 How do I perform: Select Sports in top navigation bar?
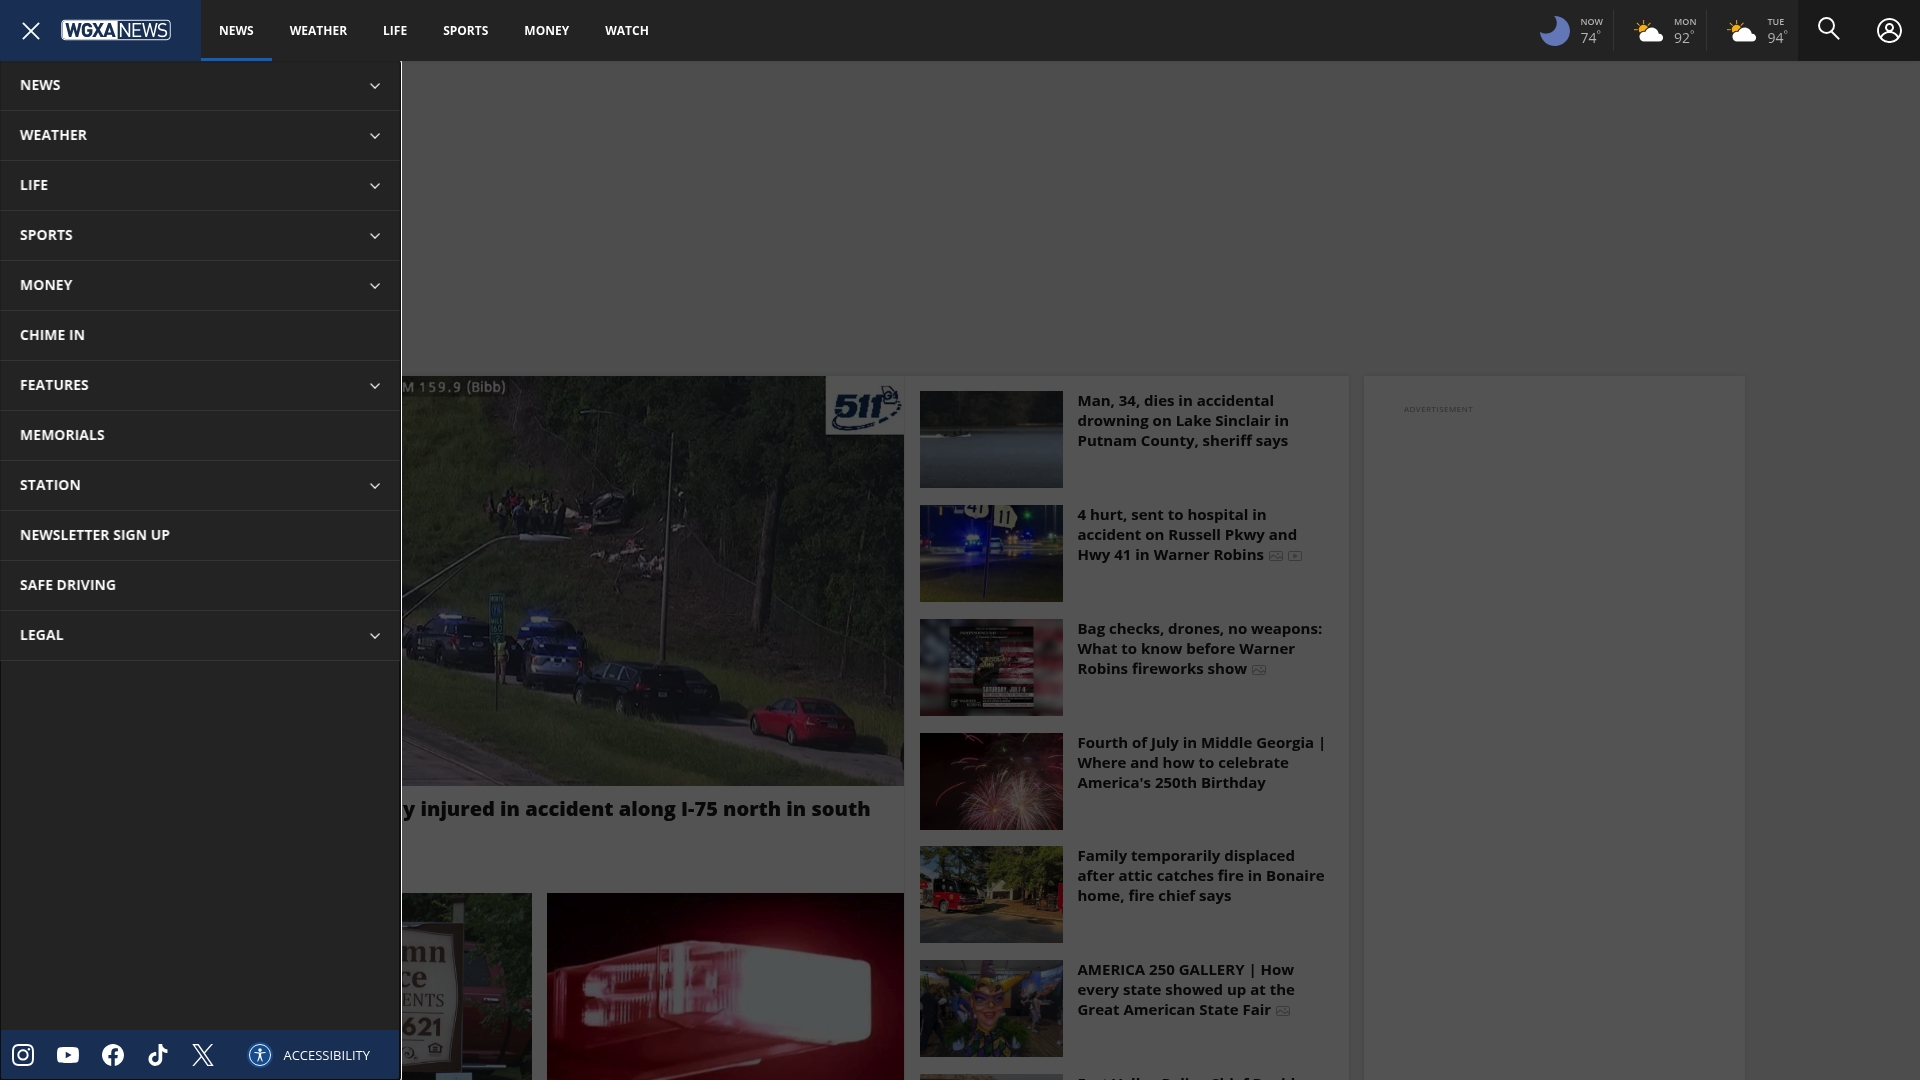click(466, 30)
